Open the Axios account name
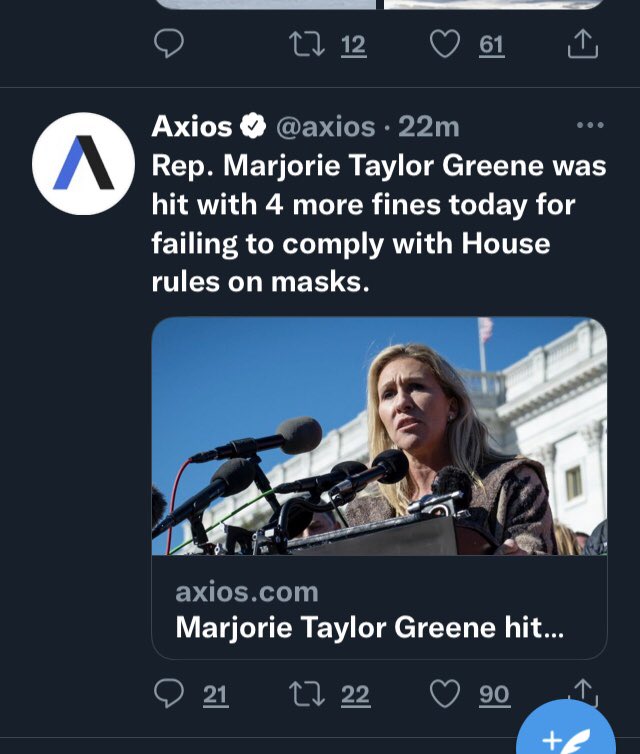This screenshot has height=754, width=640. pyautogui.click(x=191, y=126)
